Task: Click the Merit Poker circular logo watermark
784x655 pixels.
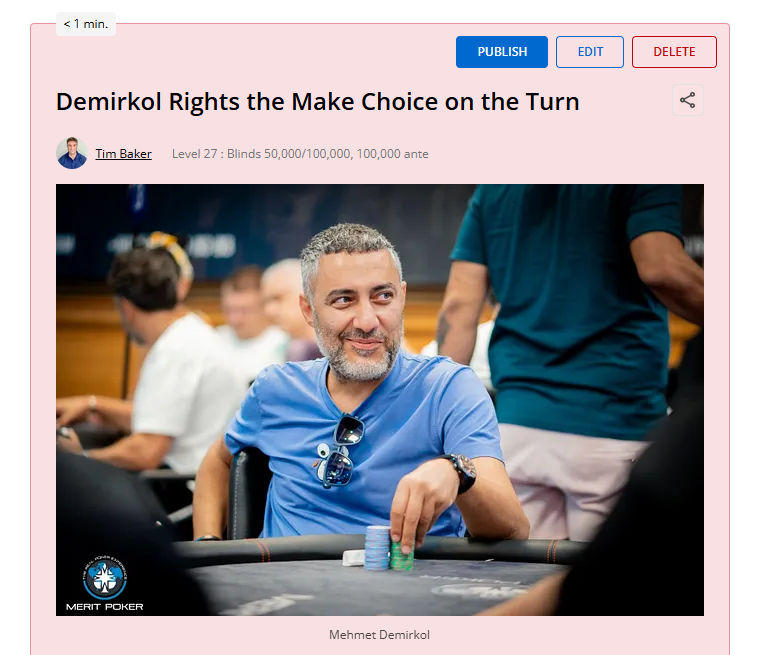Action: 104,577
